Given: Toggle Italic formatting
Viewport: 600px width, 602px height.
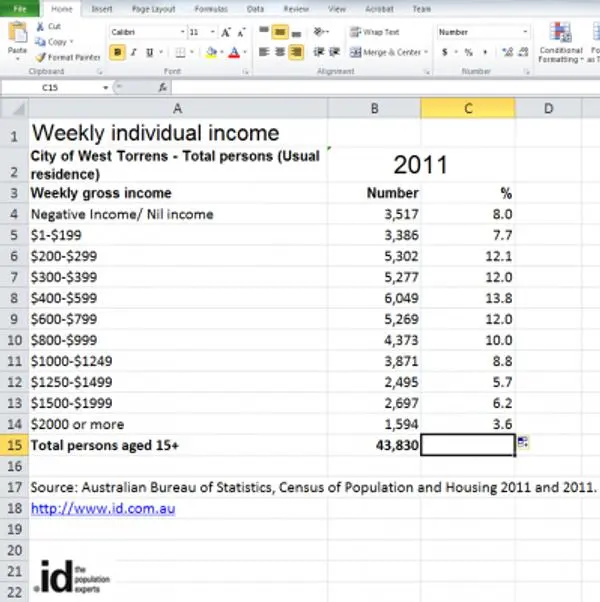Looking at the screenshot, I should point(134,52).
